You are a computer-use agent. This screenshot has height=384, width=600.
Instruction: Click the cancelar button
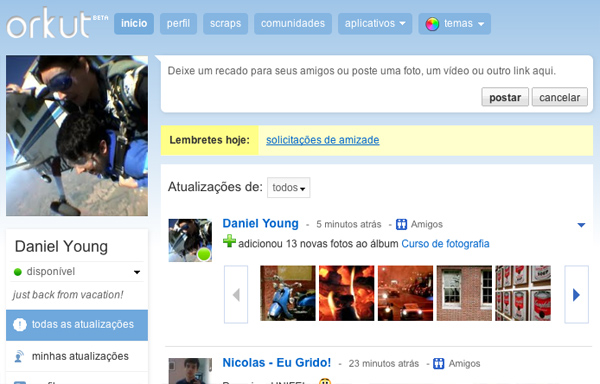pyautogui.click(x=559, y=97)
